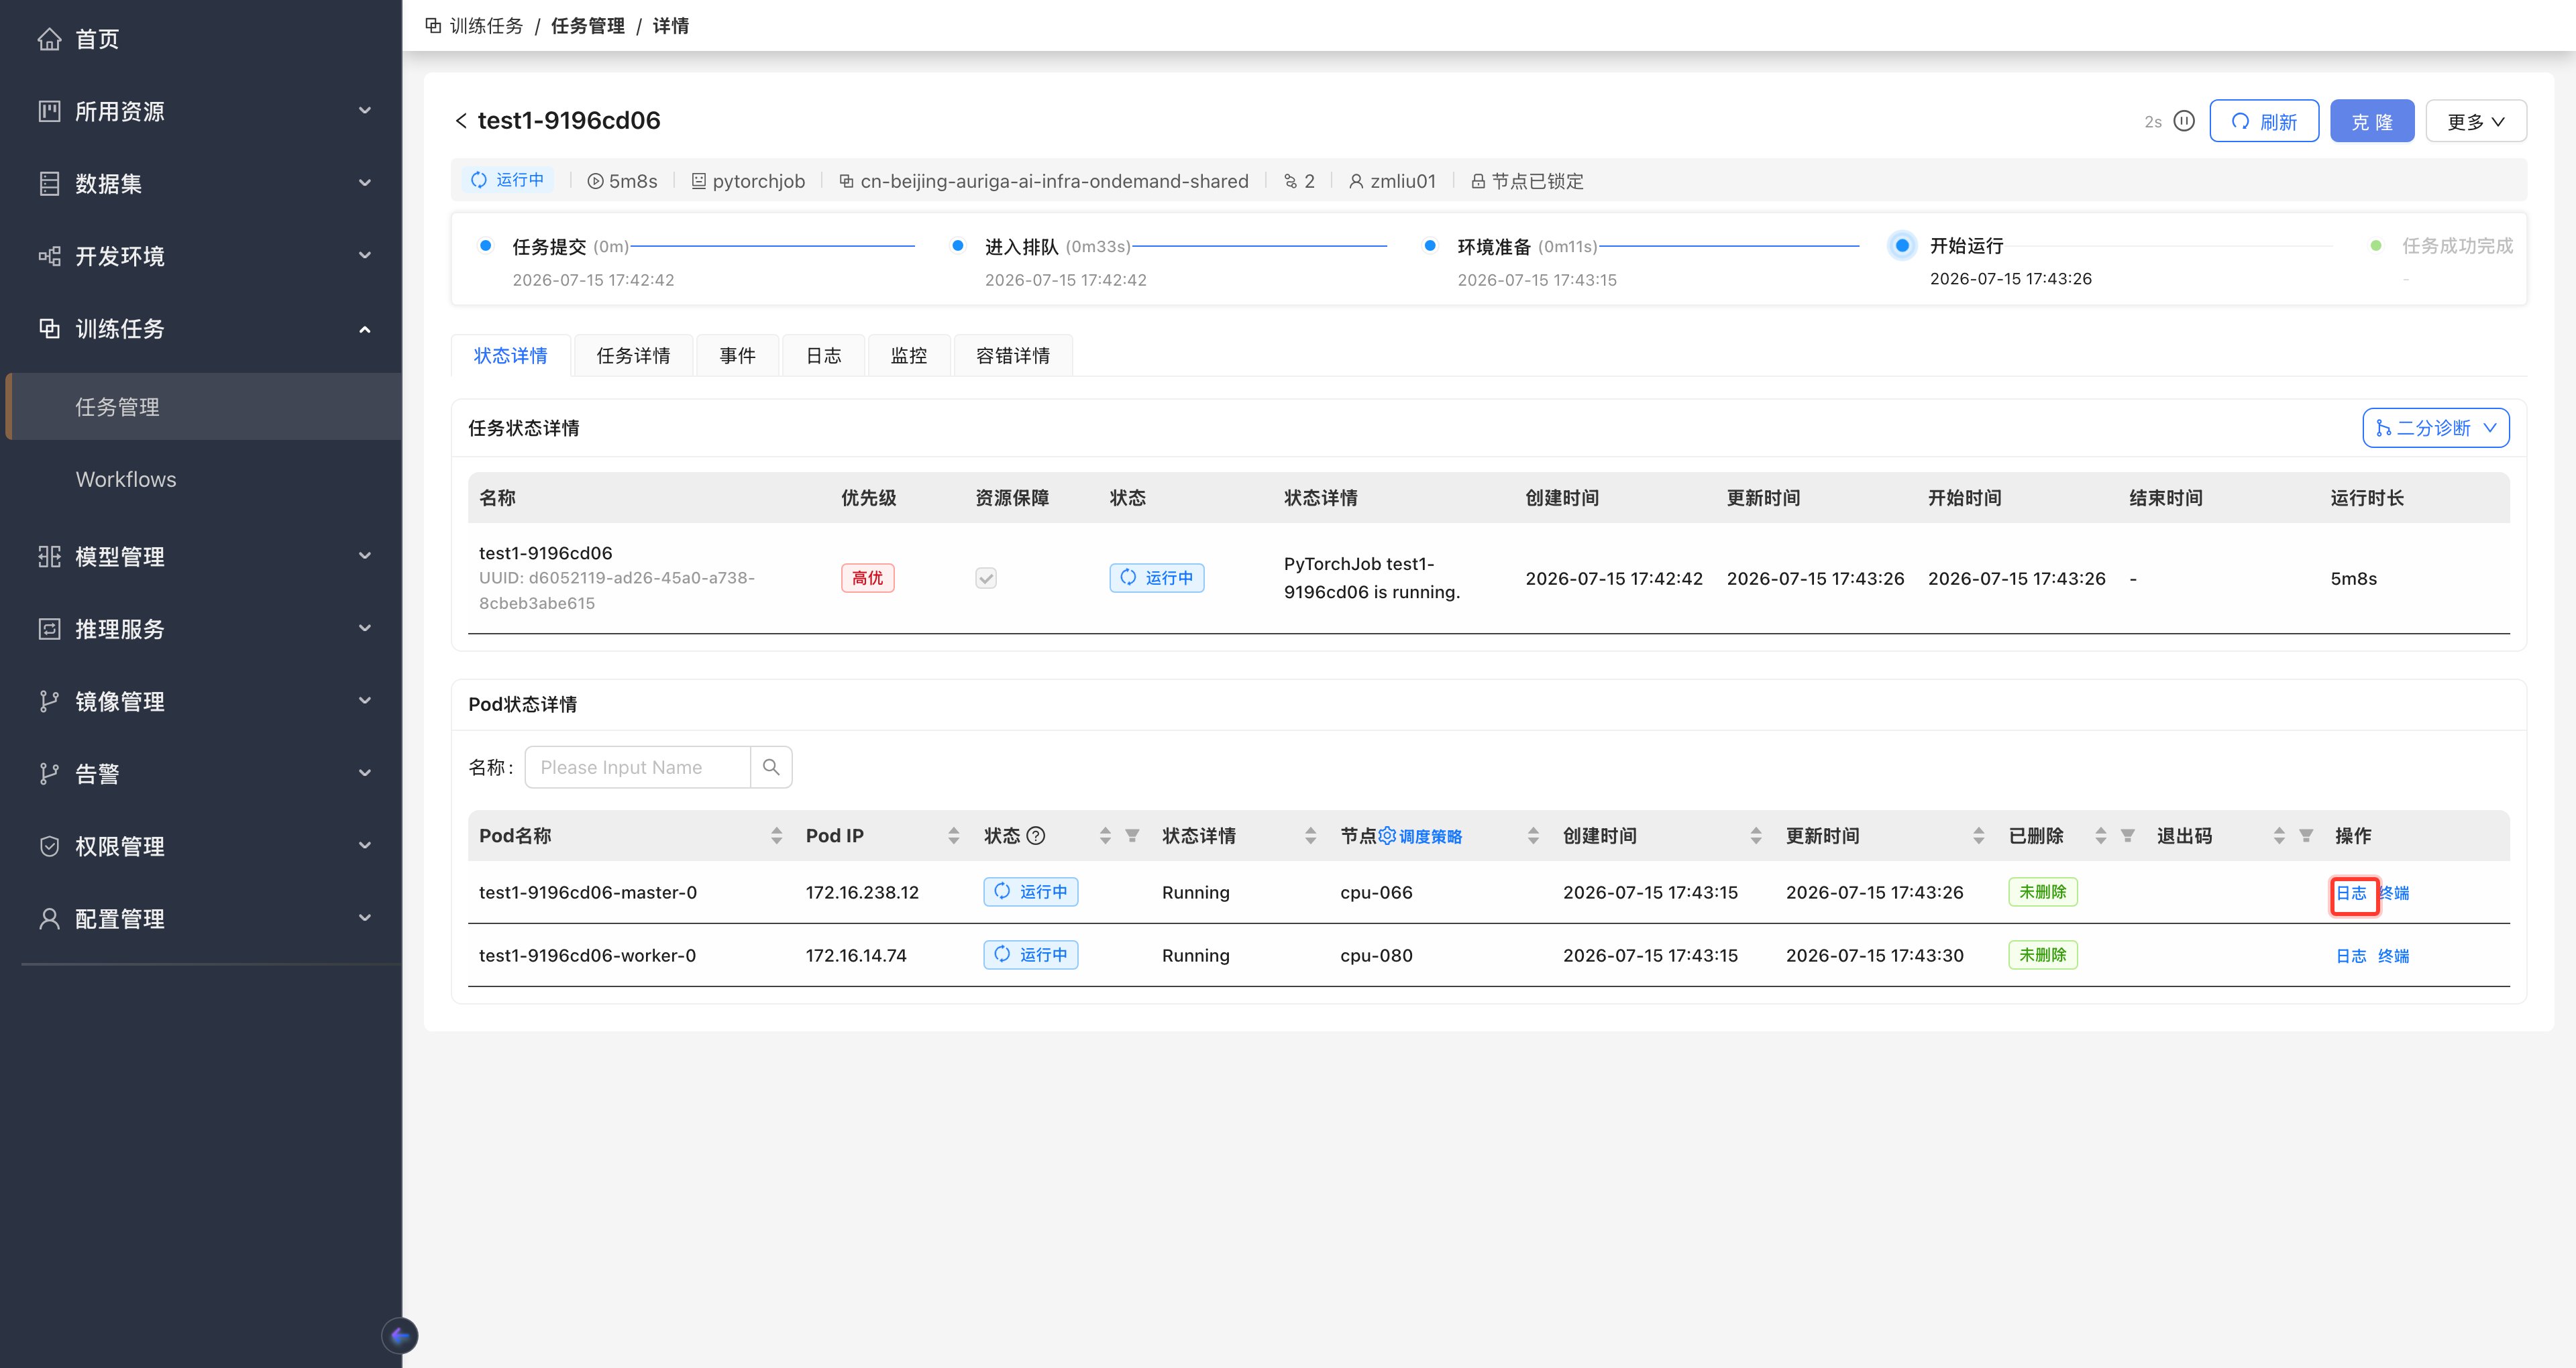The height and width of the screenshot is (1368, 2576).
Task: Expand the 告警 sidebar menu chevron
Action: coord(365,773)
